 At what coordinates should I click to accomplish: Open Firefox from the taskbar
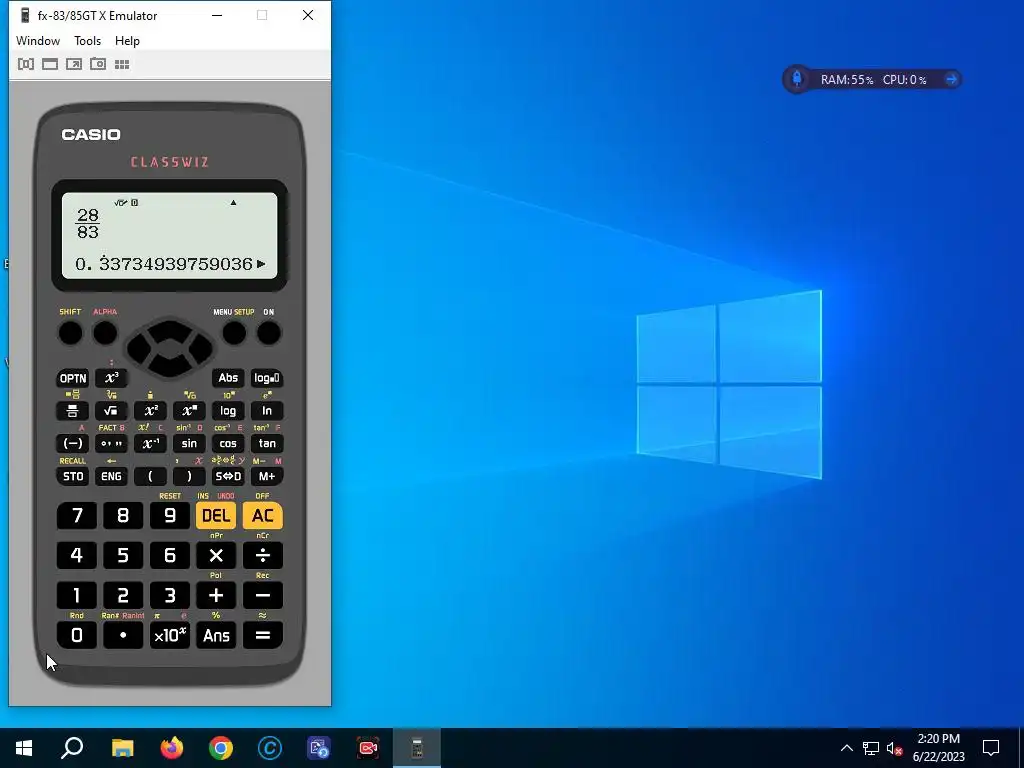pos(172,748)
